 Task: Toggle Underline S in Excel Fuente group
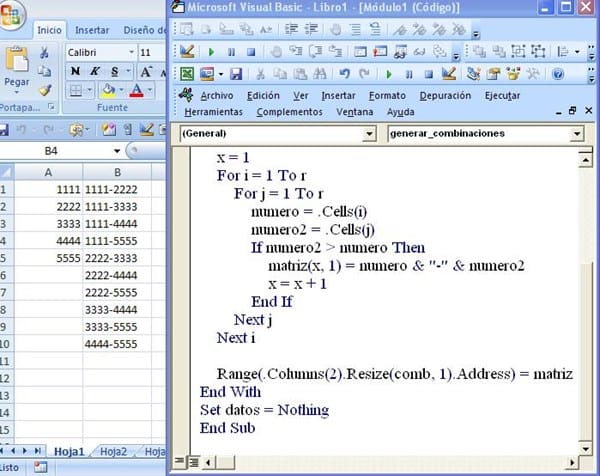click(x=114, y=71)
